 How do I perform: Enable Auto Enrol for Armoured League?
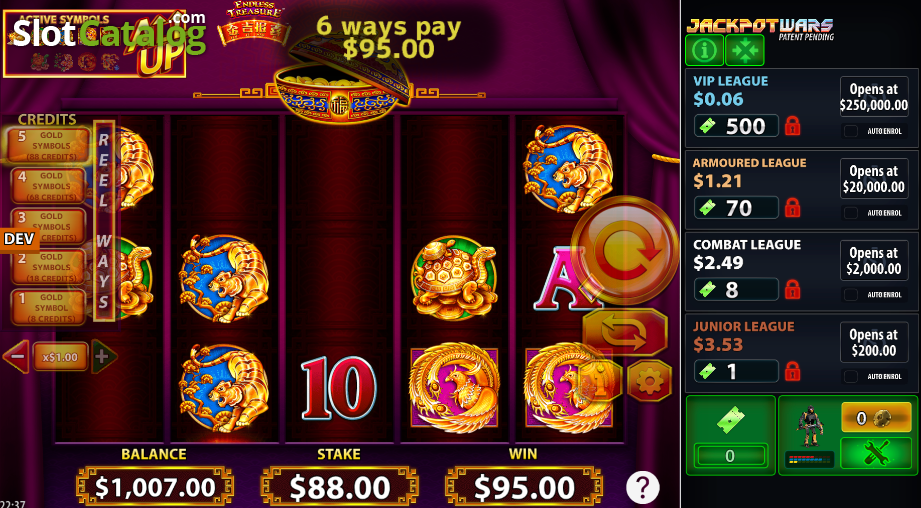coord(851,213)
